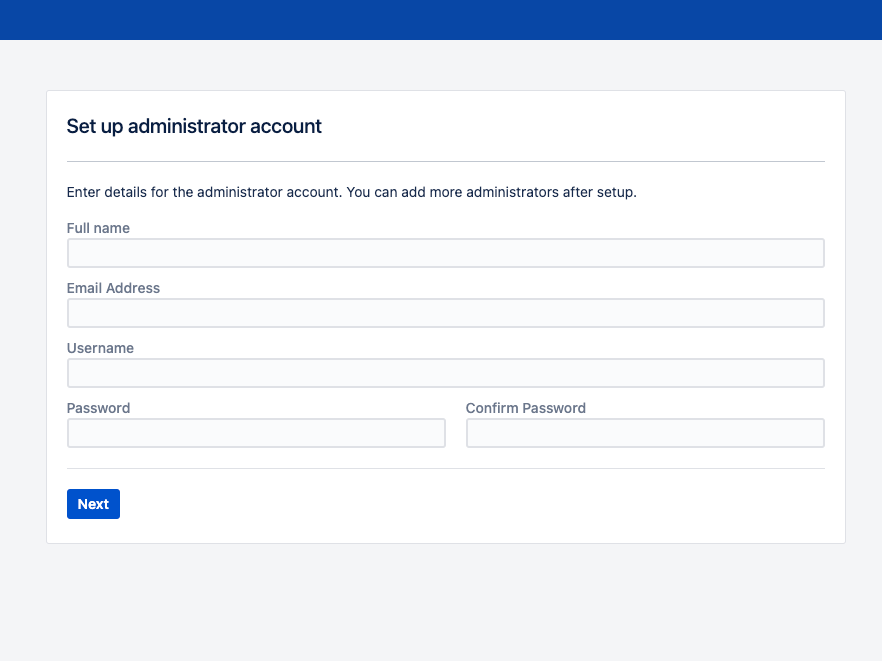Click the 'Password' label text

pyautogui.click(x=98, y=408)
